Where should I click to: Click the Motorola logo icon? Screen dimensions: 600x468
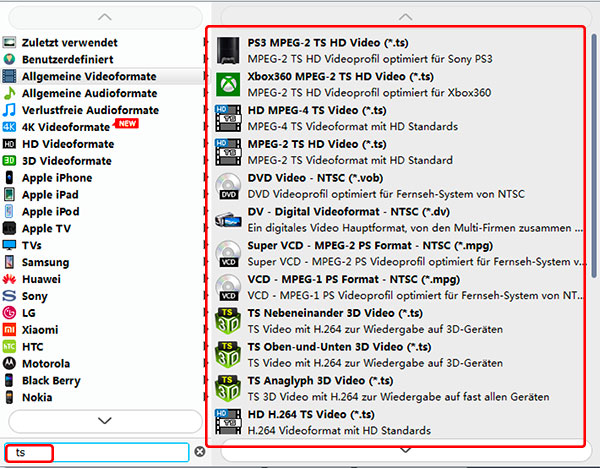[x=9, y=363]
